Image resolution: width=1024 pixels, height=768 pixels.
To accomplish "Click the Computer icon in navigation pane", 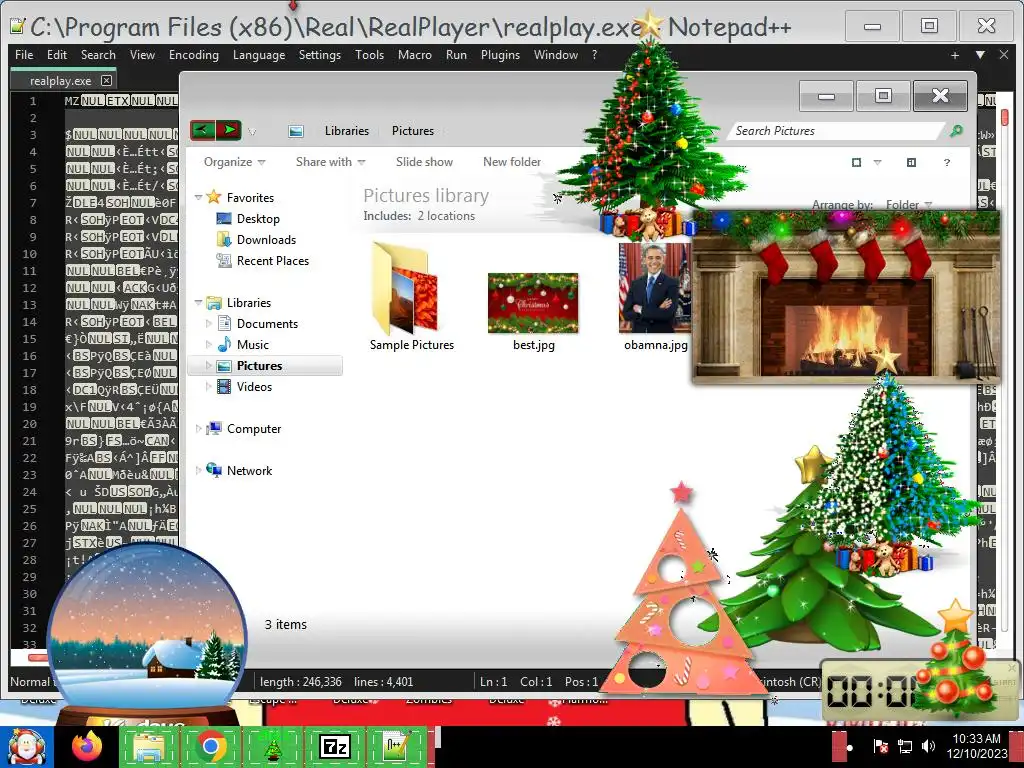I will point(214,428).
